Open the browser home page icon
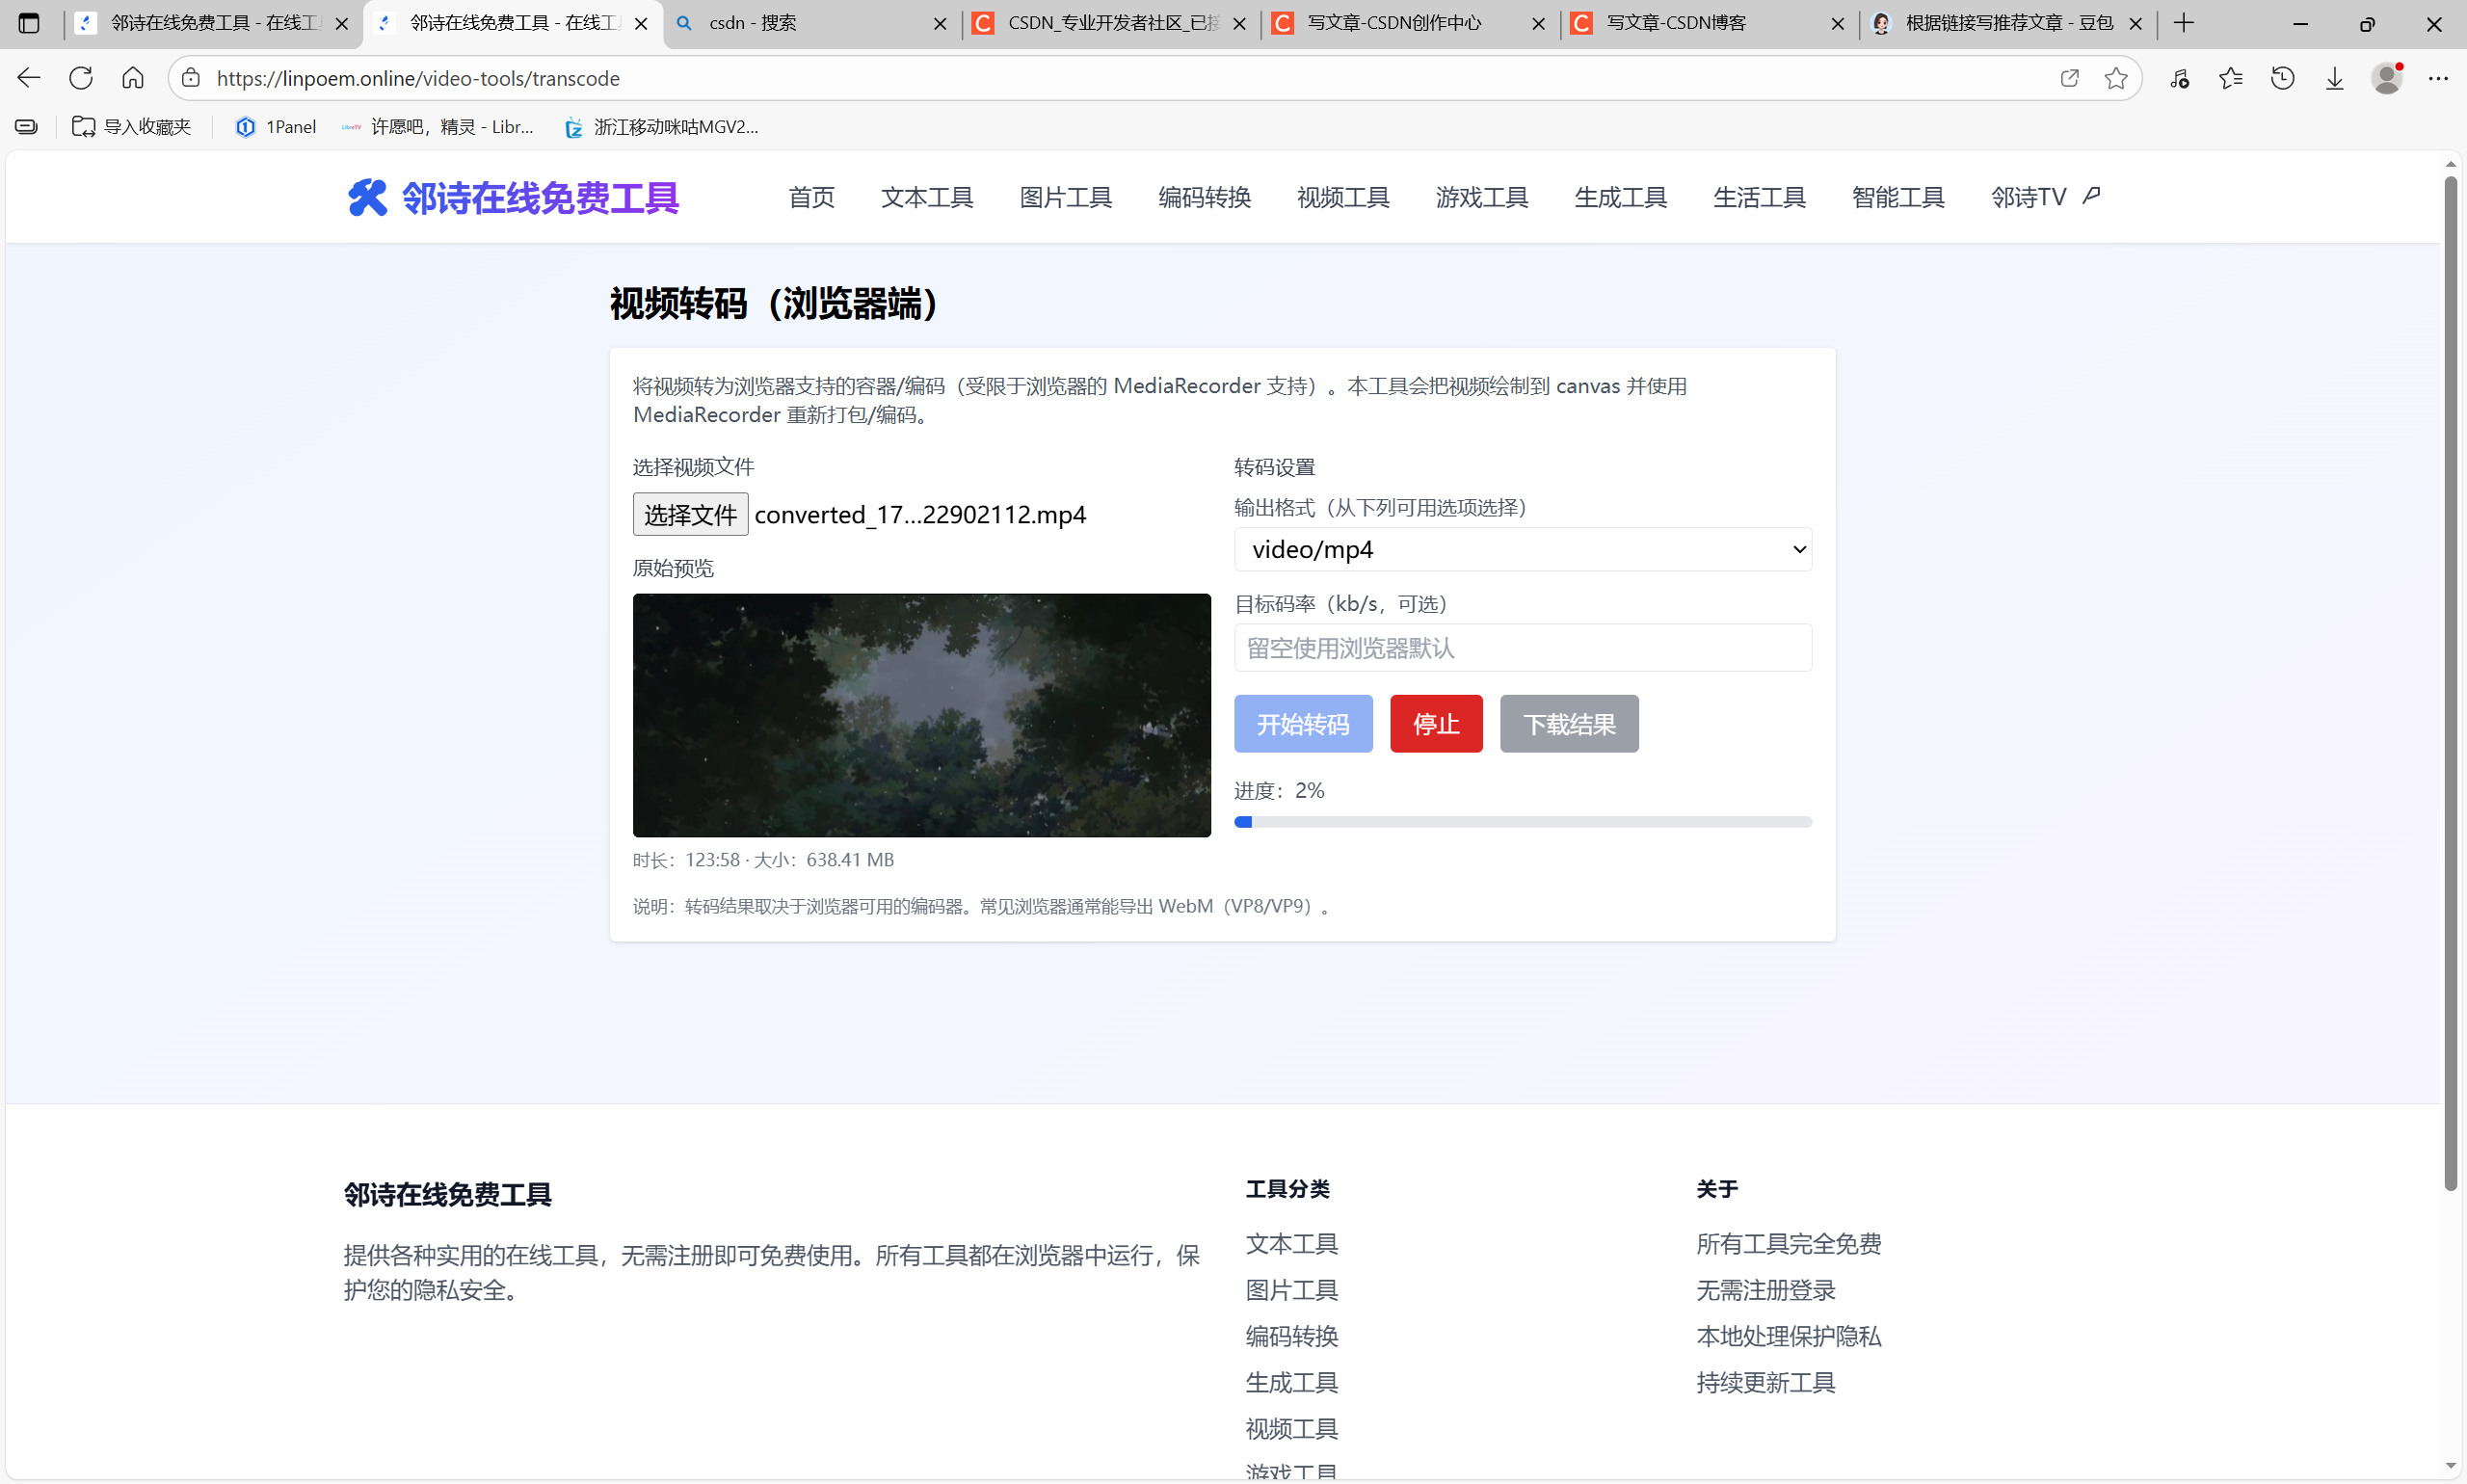This screenshot has height=1484, width=2467. coord(132,77)
